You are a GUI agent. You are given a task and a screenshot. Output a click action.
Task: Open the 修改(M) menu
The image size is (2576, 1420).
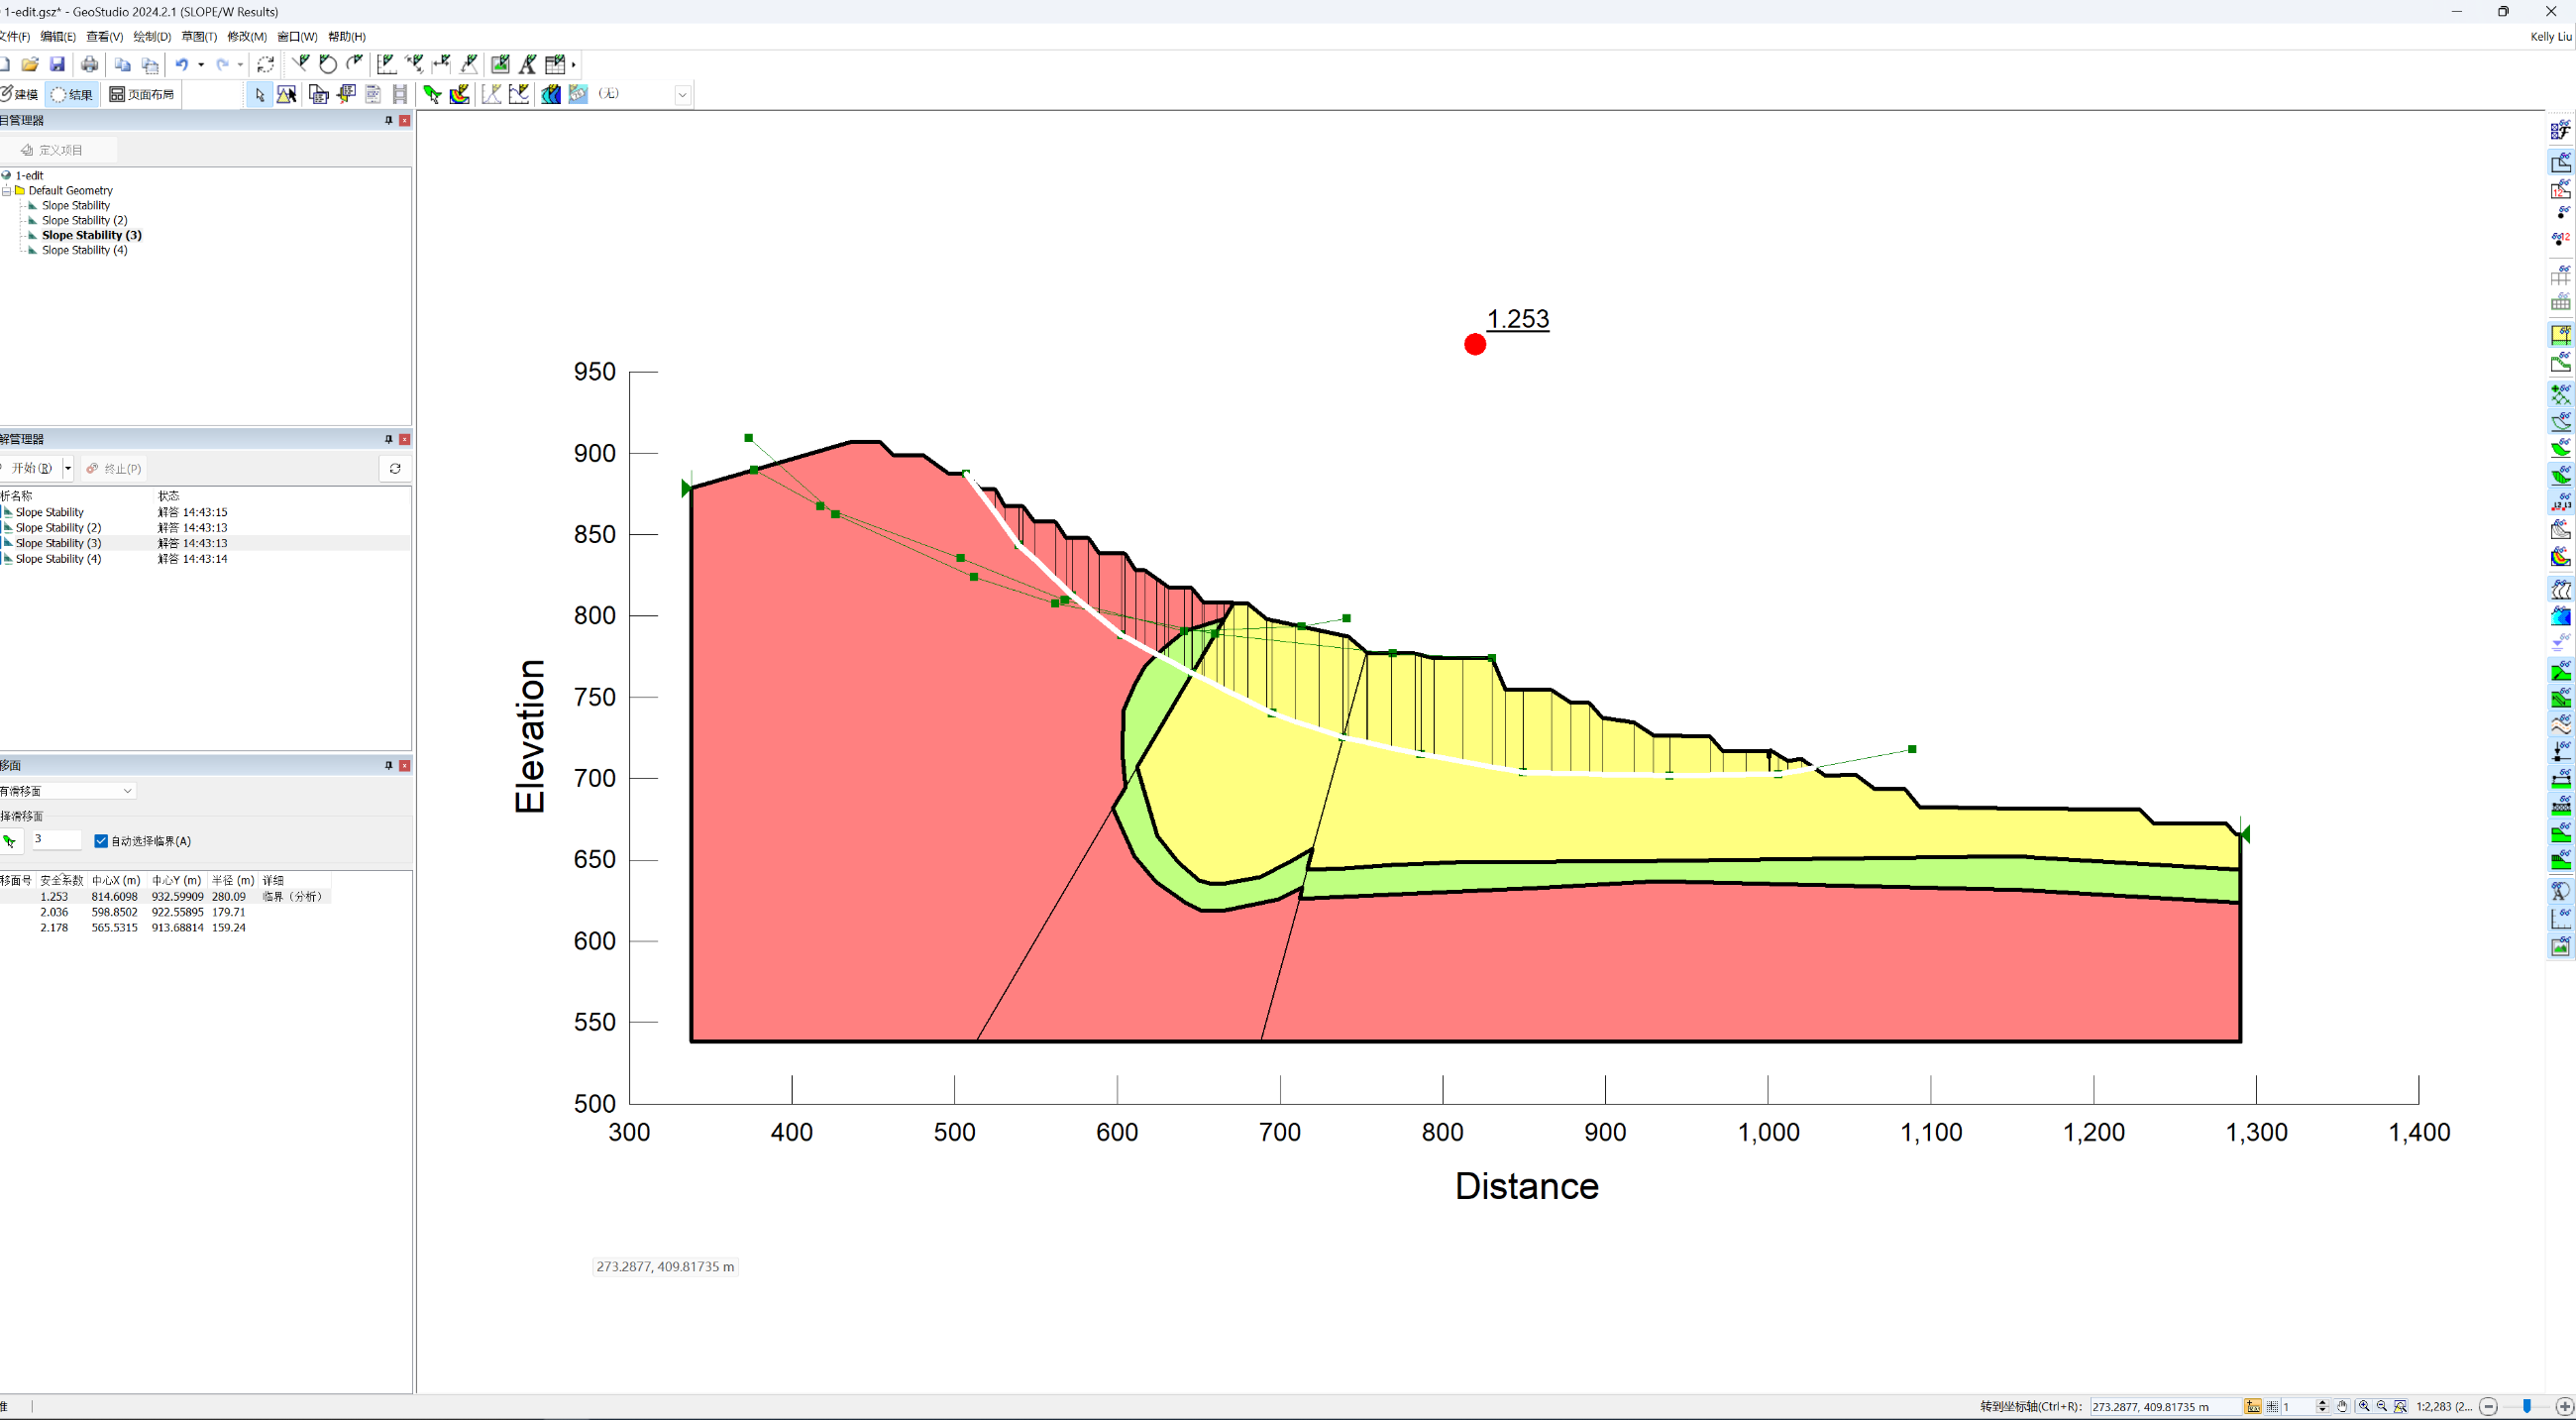coord(246,37)
